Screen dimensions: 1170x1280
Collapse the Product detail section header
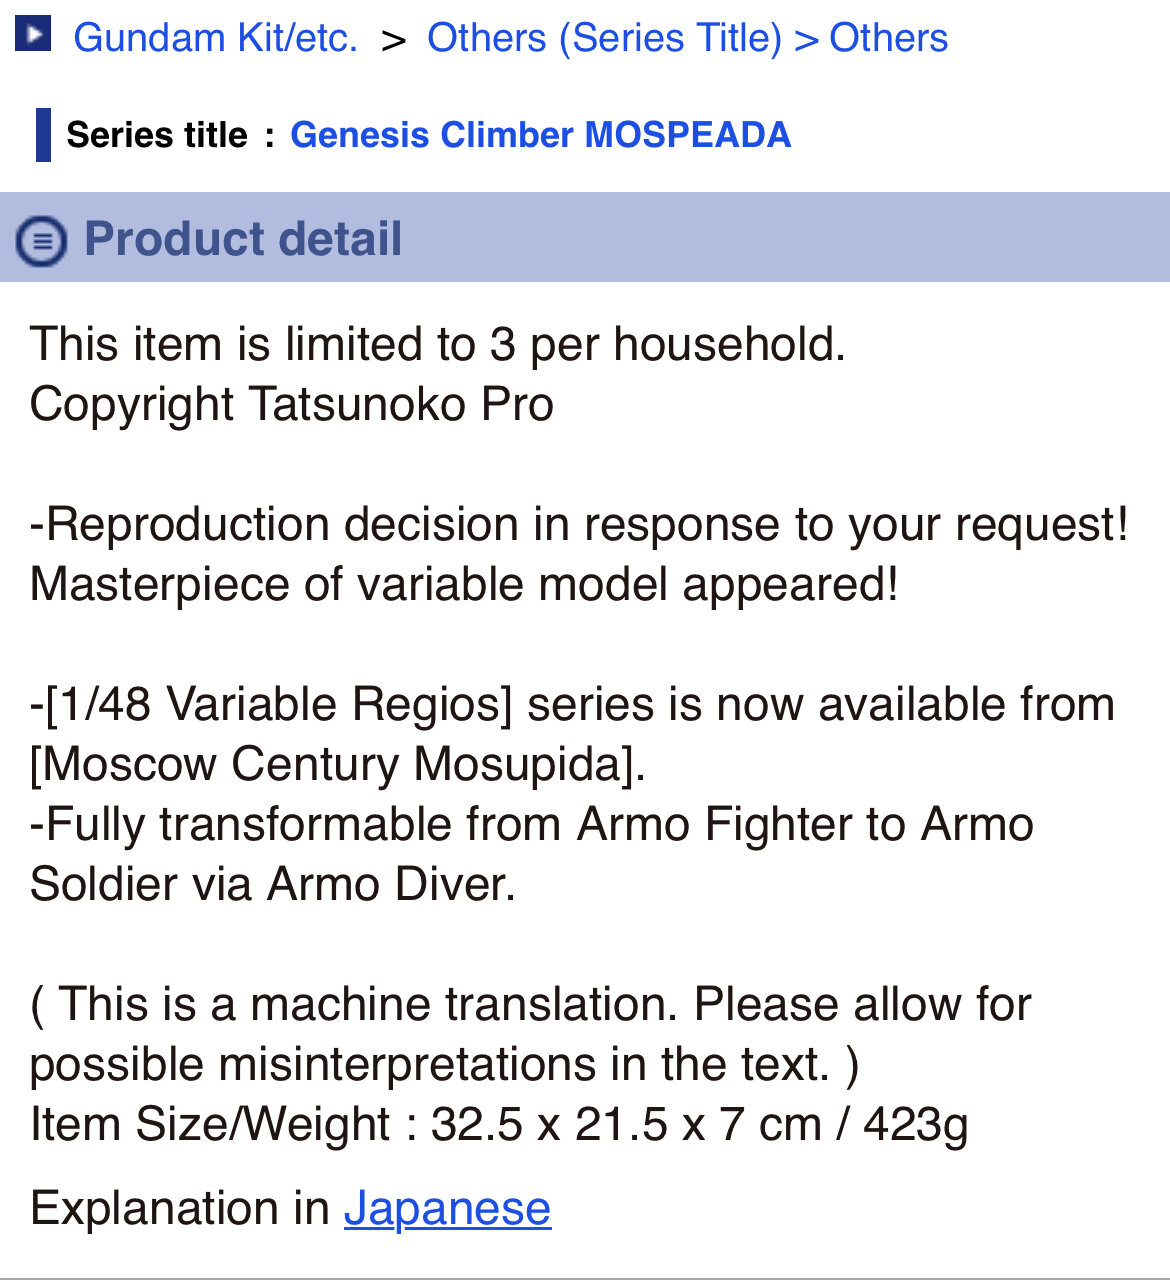pyautogui.click(x=585, y=237)
